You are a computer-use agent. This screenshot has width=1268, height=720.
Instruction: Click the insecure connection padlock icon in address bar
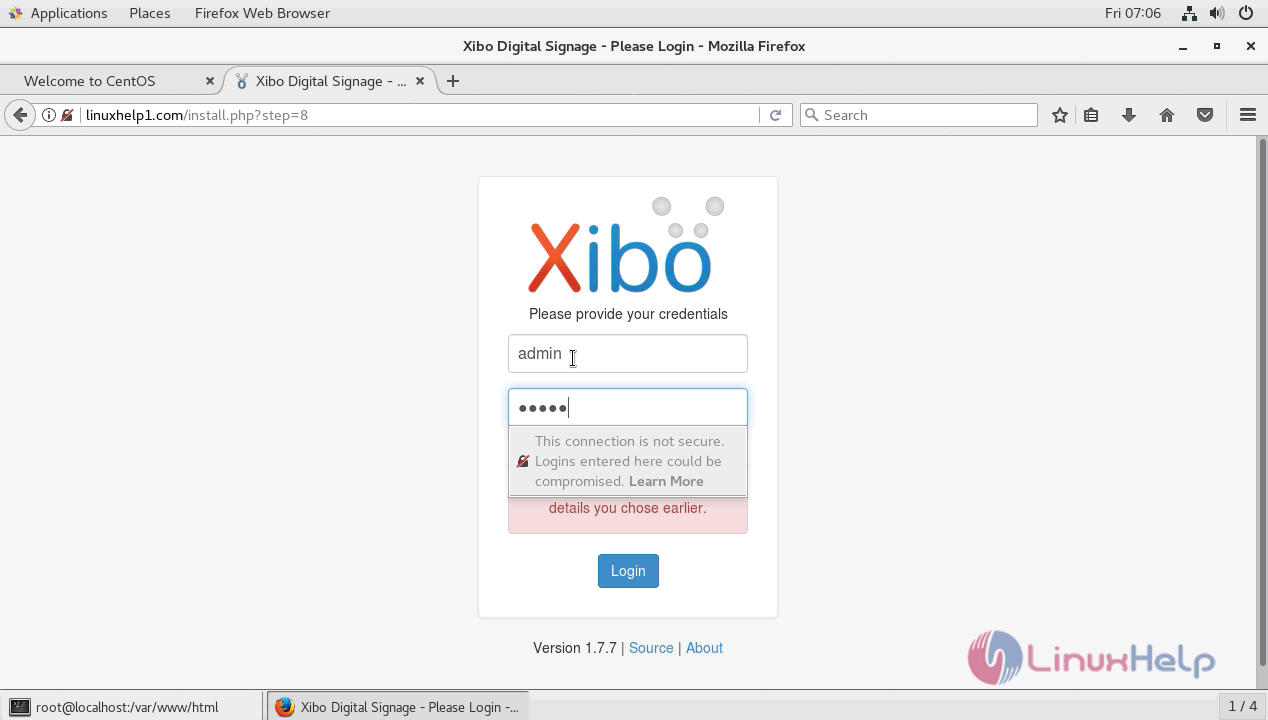pos(67,115)
